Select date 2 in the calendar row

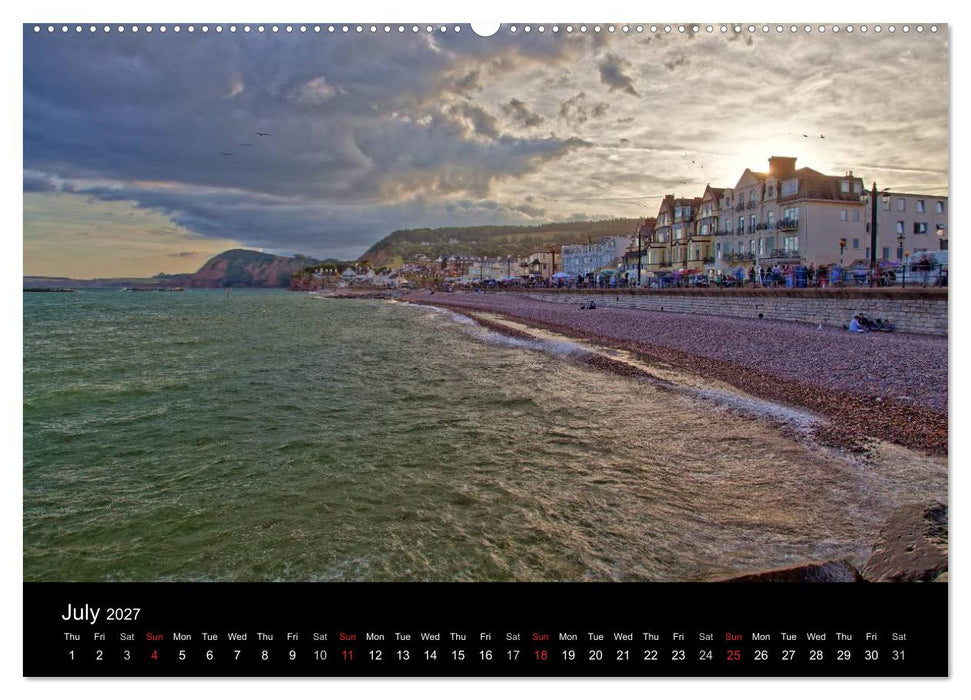pos(99,655)
